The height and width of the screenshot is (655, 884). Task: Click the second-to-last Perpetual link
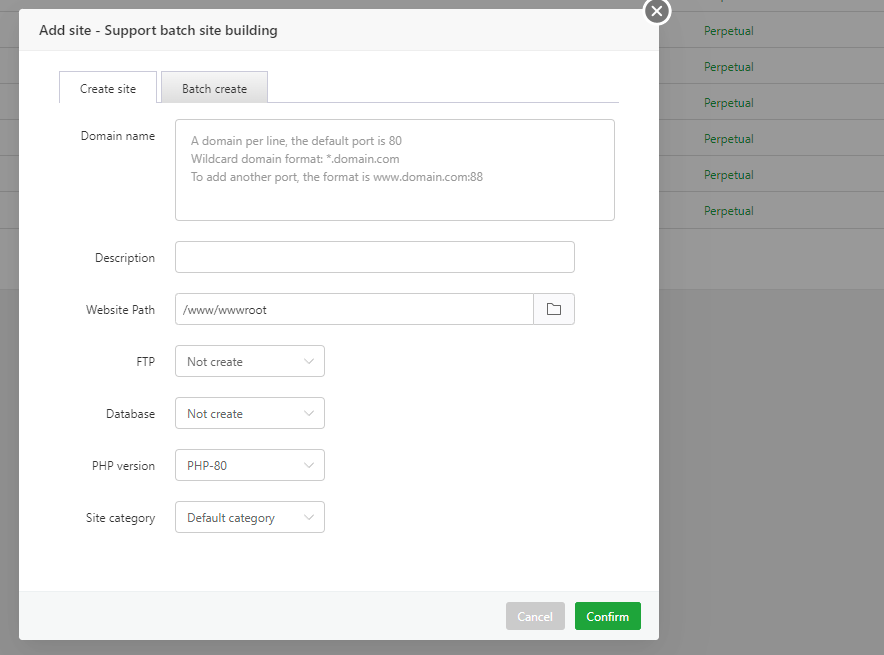click(x=728, y=175)
